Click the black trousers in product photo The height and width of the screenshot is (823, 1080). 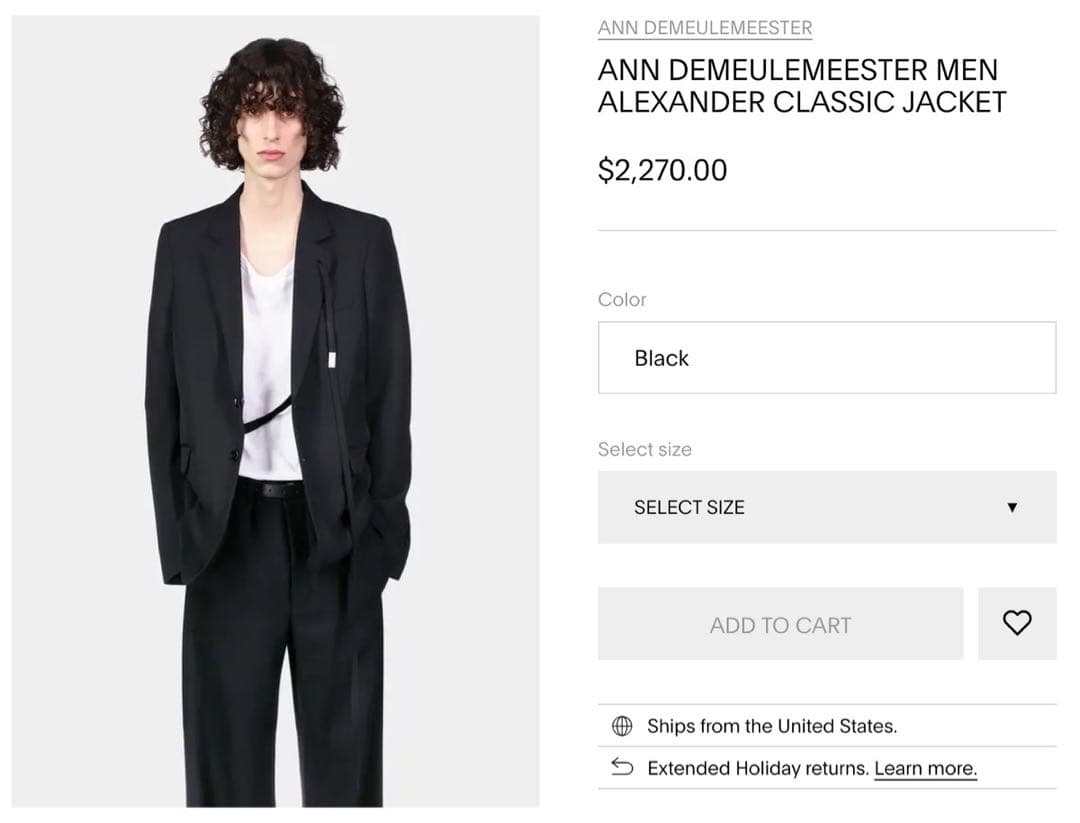tap(280, 680)
